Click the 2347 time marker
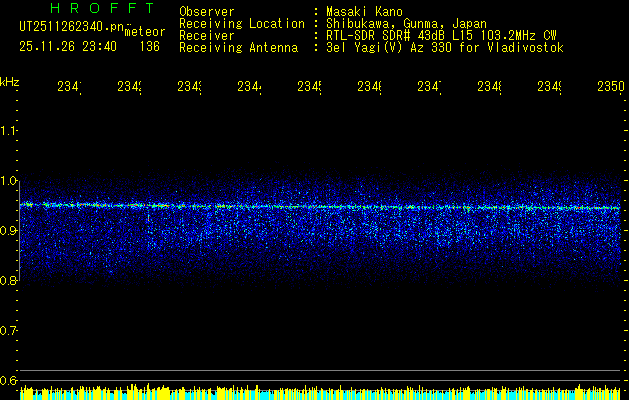The image size is (629, 400). tap(429, 86)
